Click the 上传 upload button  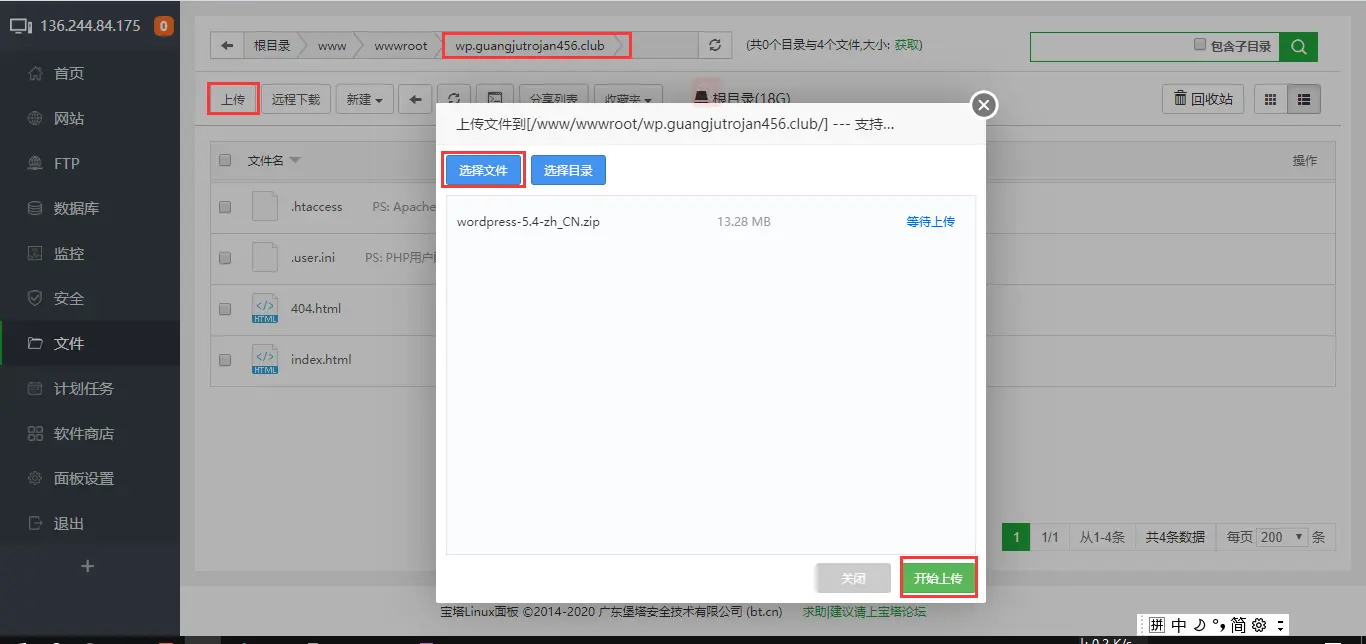point(233,99)
